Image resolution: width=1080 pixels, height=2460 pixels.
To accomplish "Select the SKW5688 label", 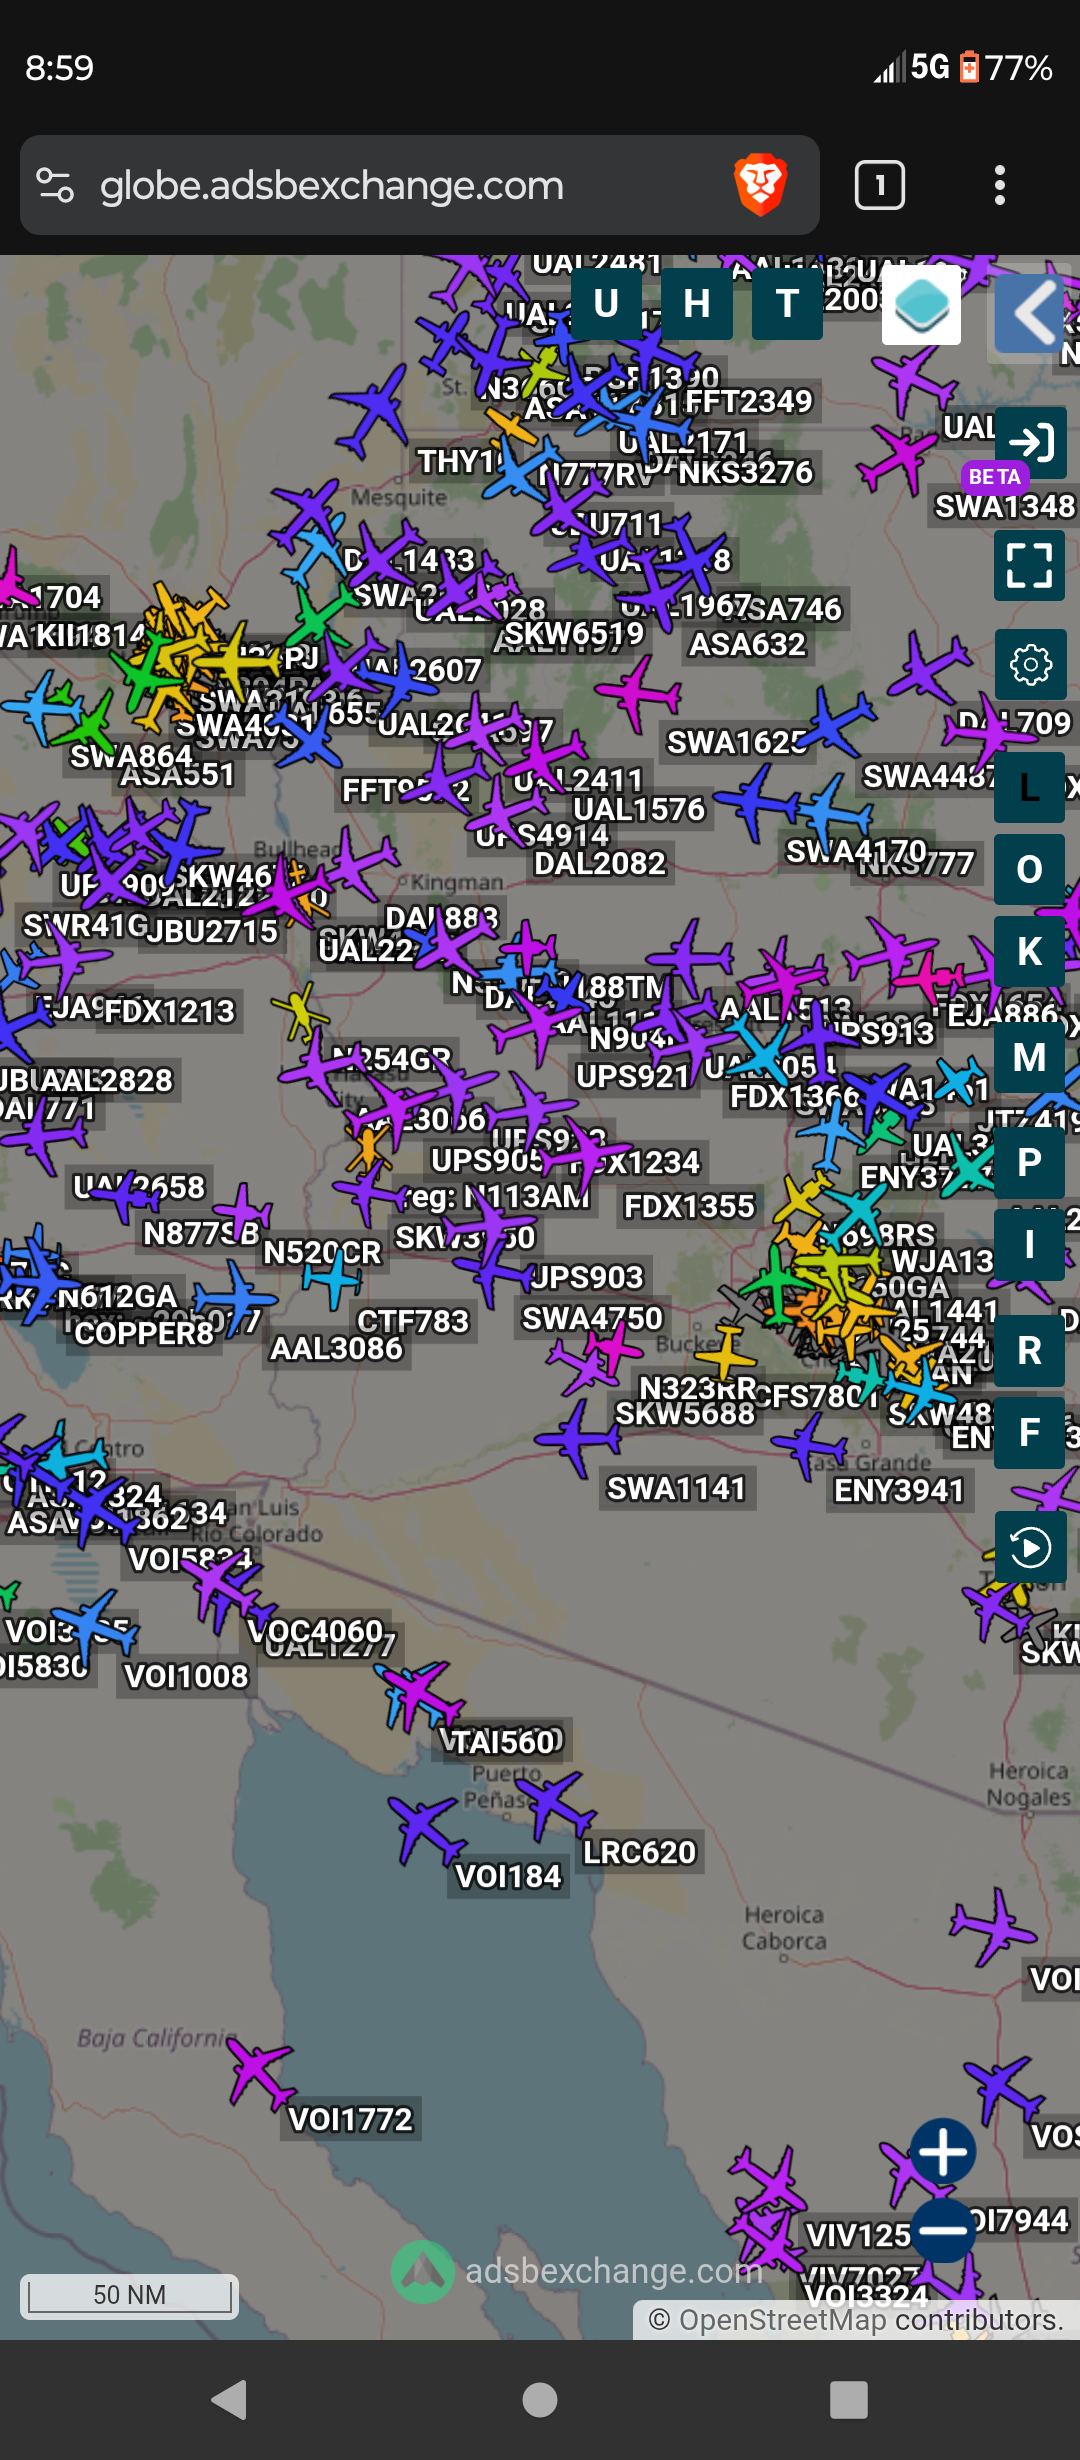I will click(685, 1413).
